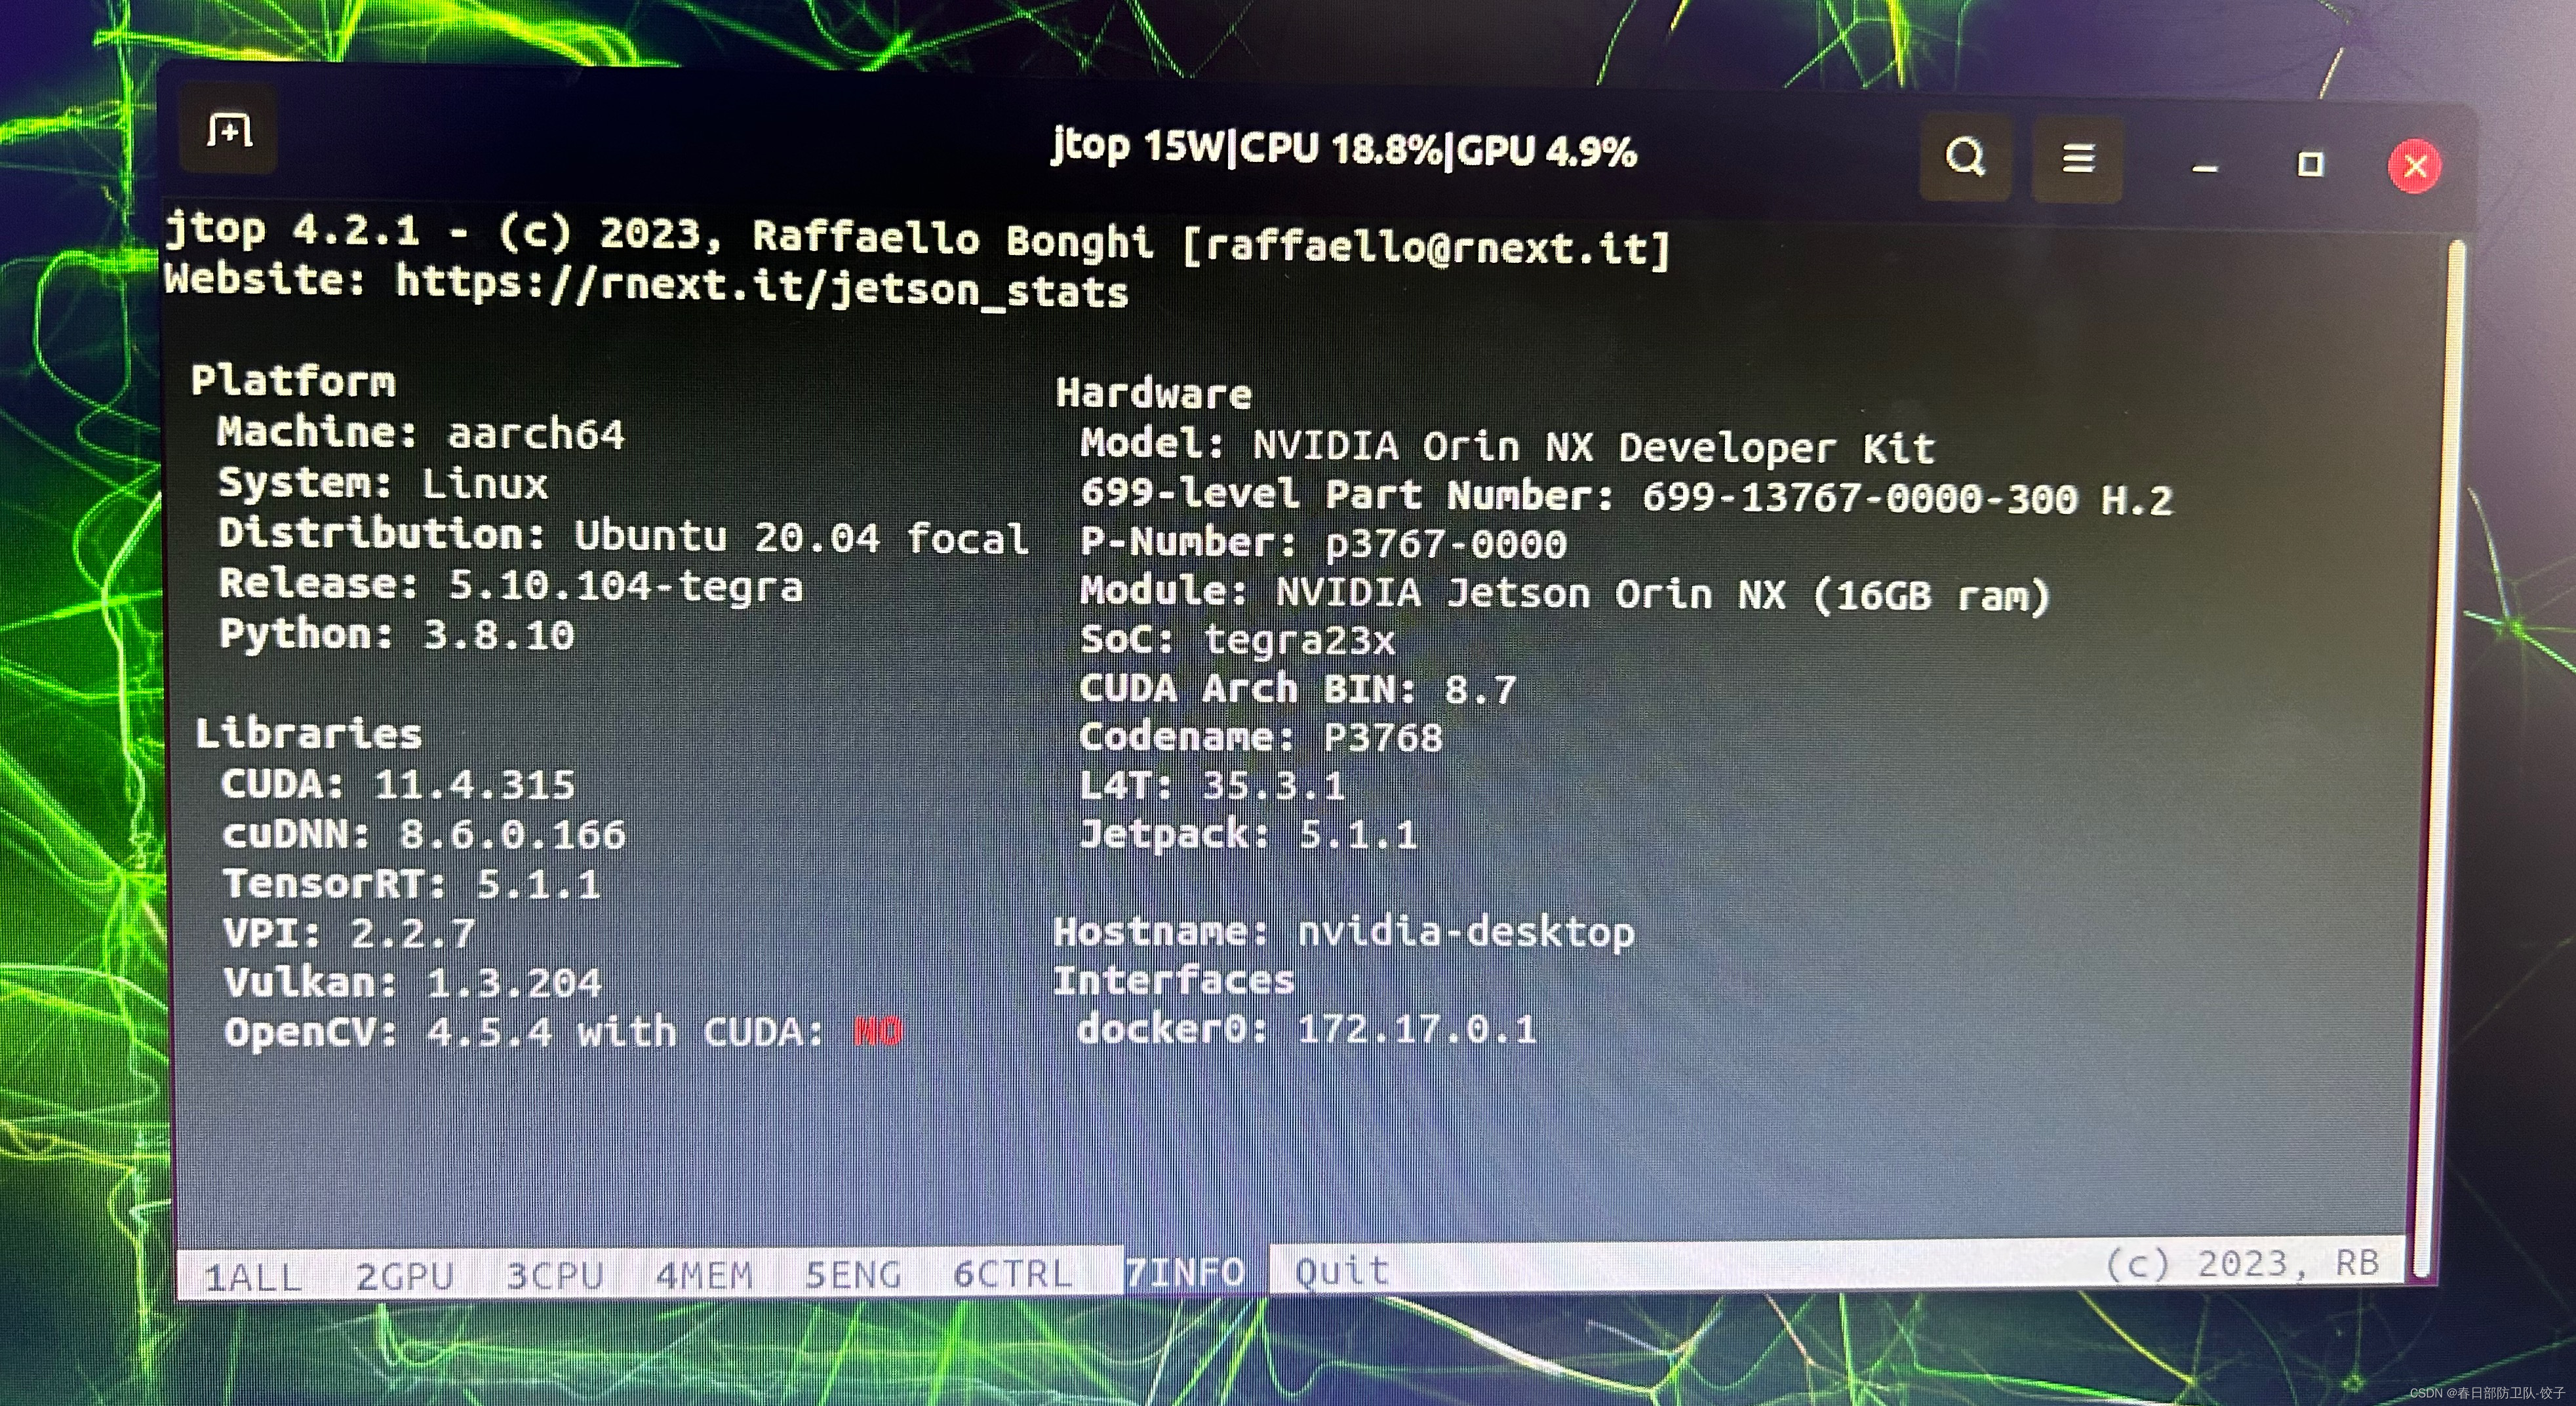2576x1406 pixels.
Task: Click the cuDNN: 8.6.0.166 line
Action: pos(424,834)
